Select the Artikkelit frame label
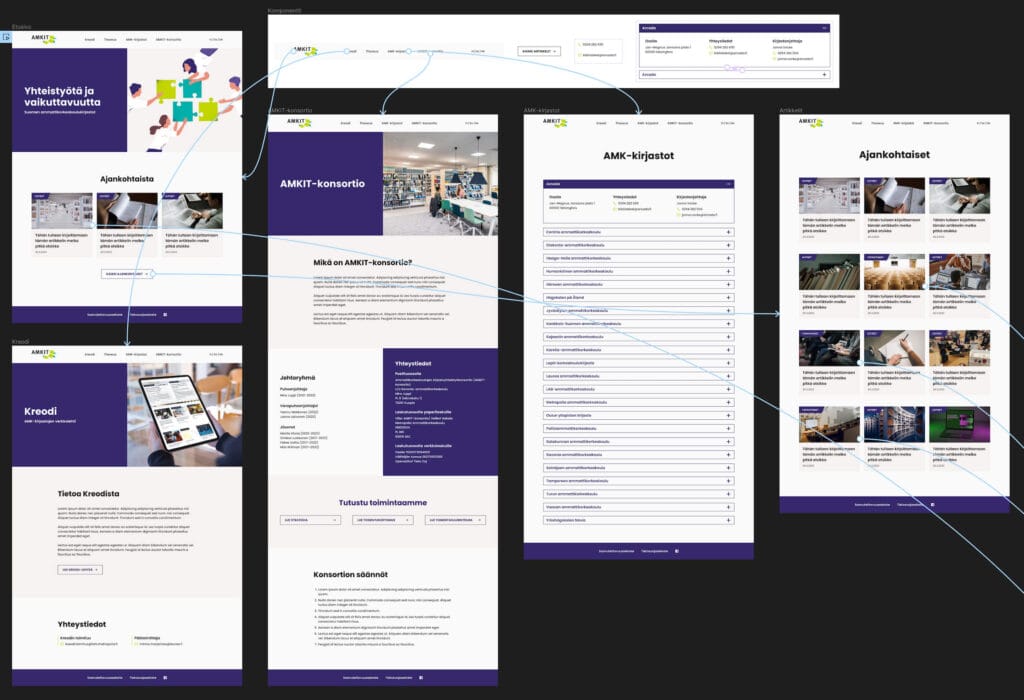1024x700 pixels. [x=791, y=110]
